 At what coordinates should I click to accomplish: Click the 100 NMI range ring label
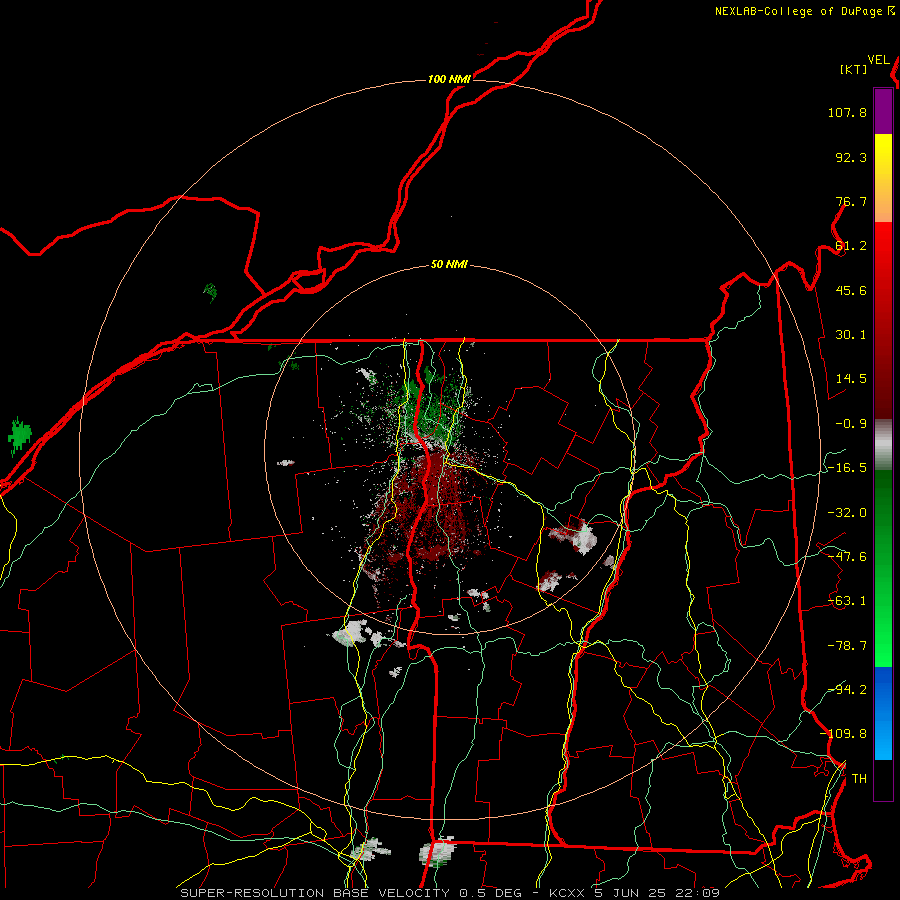[449, 79]
